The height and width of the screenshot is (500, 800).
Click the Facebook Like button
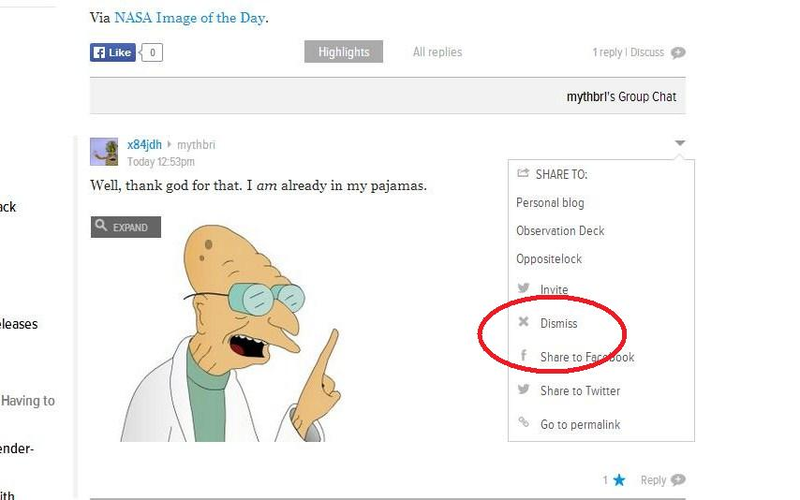pos(113,53)
